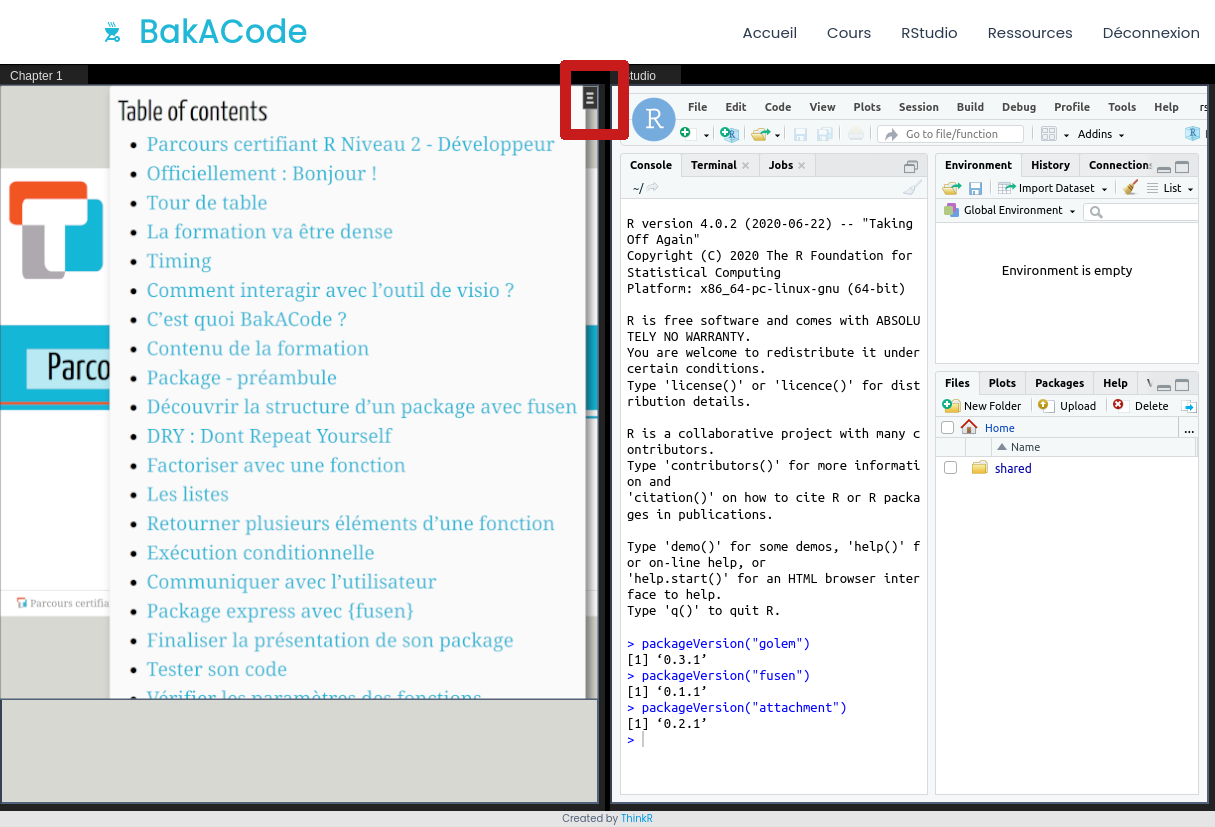The height and width of the screenshot is (827, 1215).
Task: Open the workspace panes dropdown arrow
Action: coord(1066,135)
